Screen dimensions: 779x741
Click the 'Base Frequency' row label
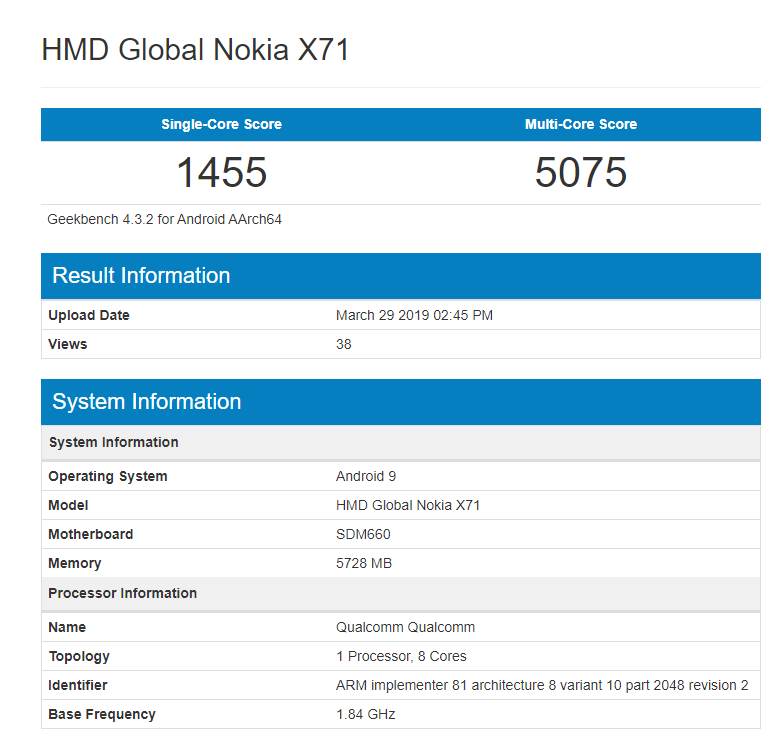tap(102, 714)
